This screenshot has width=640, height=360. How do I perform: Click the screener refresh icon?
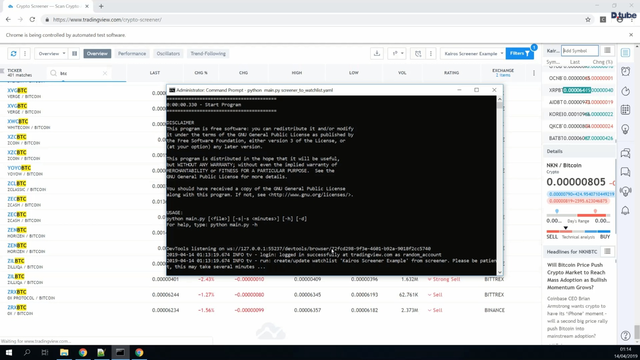[x=13, y=53]
